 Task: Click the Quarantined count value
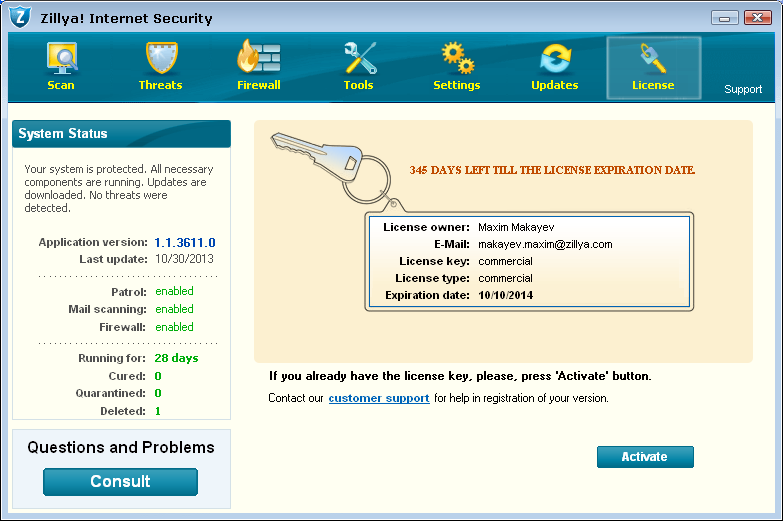coord(158,393)
